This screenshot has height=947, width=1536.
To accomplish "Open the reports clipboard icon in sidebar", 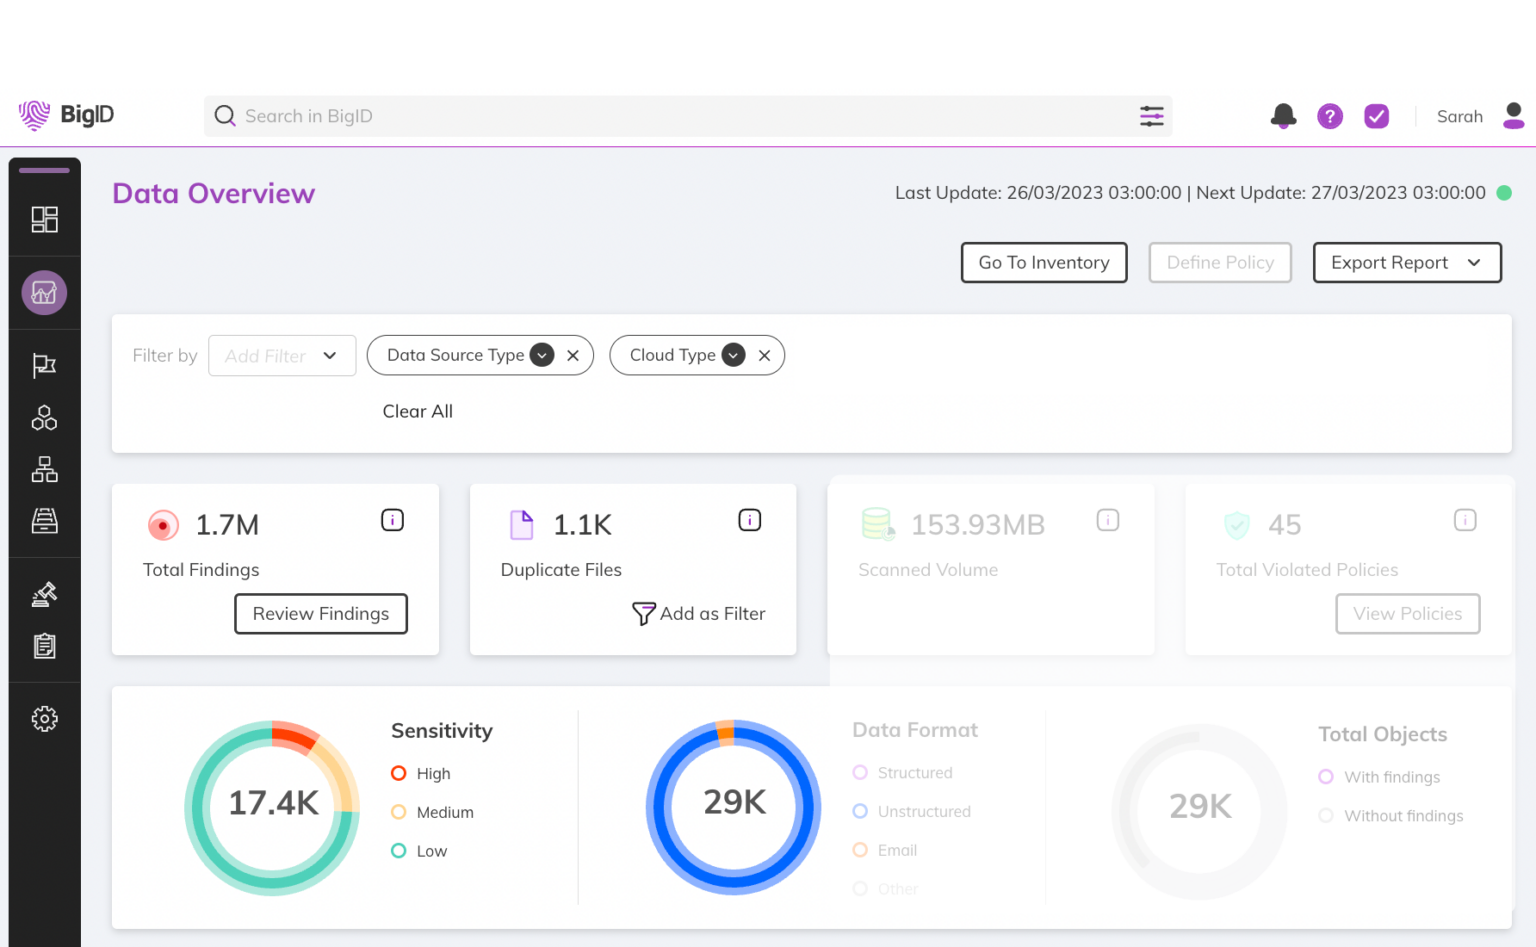I will click(x=44, y=646).
